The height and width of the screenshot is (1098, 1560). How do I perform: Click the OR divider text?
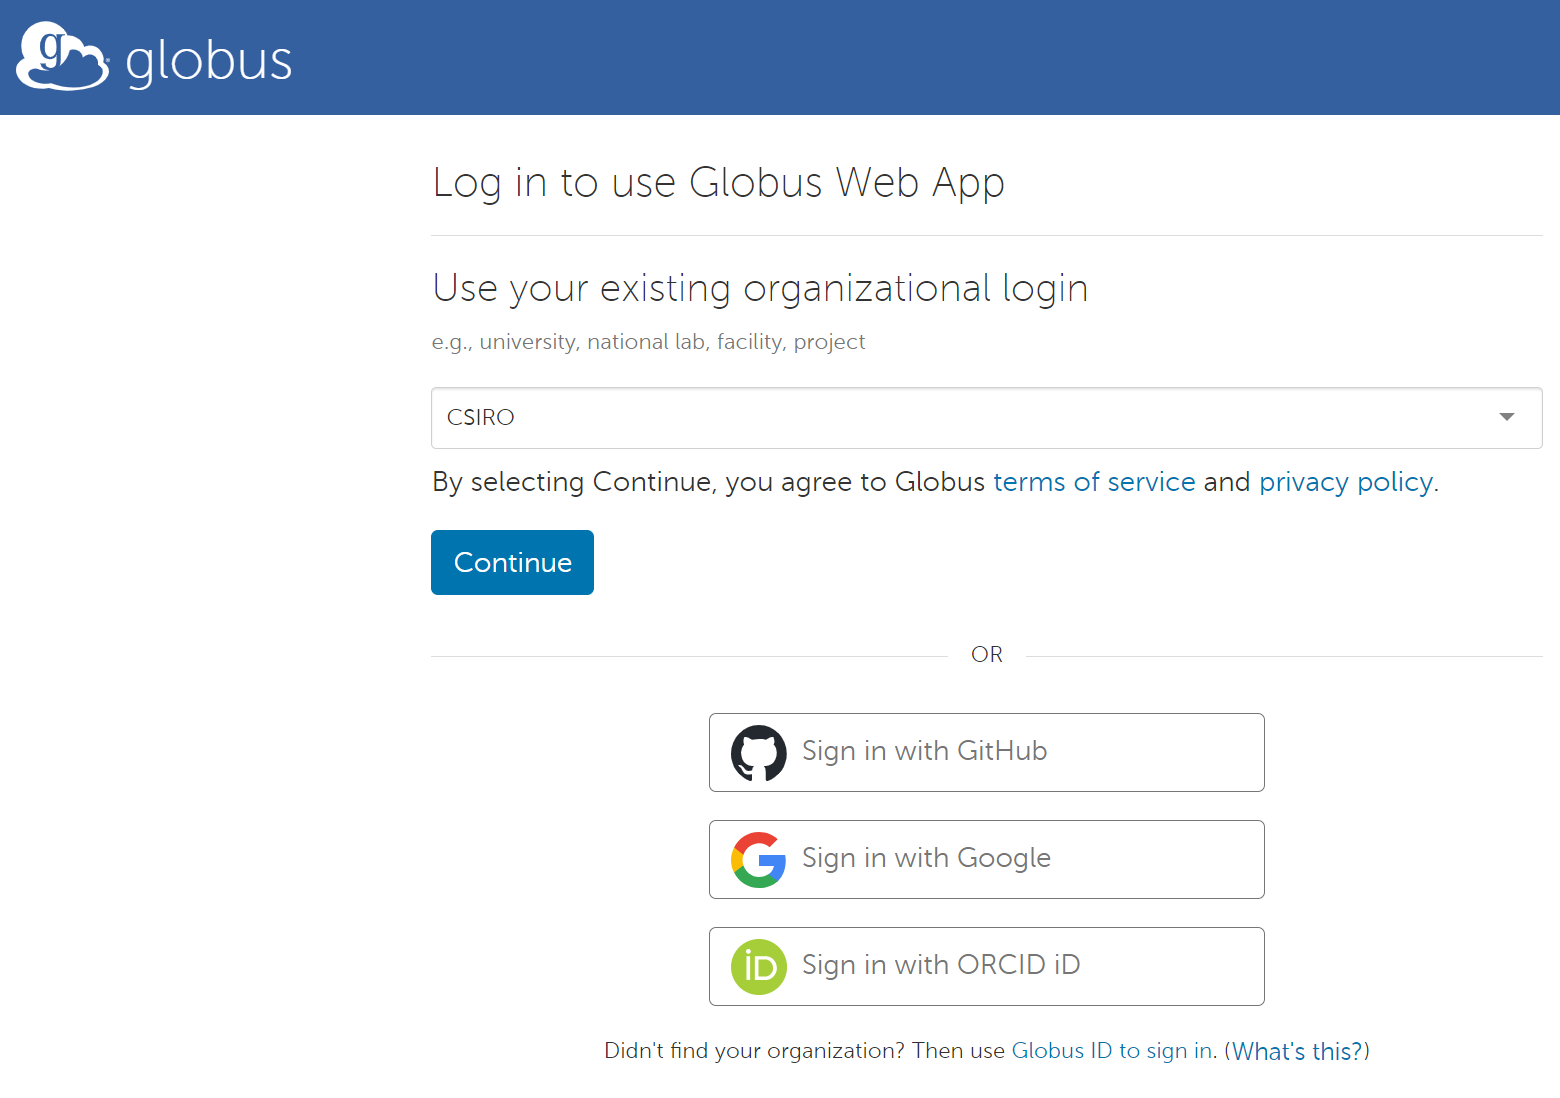(x=987, y=655)
